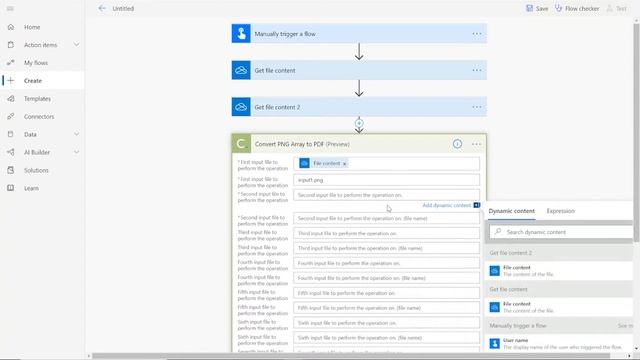Click Add dynamic content link
The width and height of the screenshot is (640, 360).
[x=447, y=205]
